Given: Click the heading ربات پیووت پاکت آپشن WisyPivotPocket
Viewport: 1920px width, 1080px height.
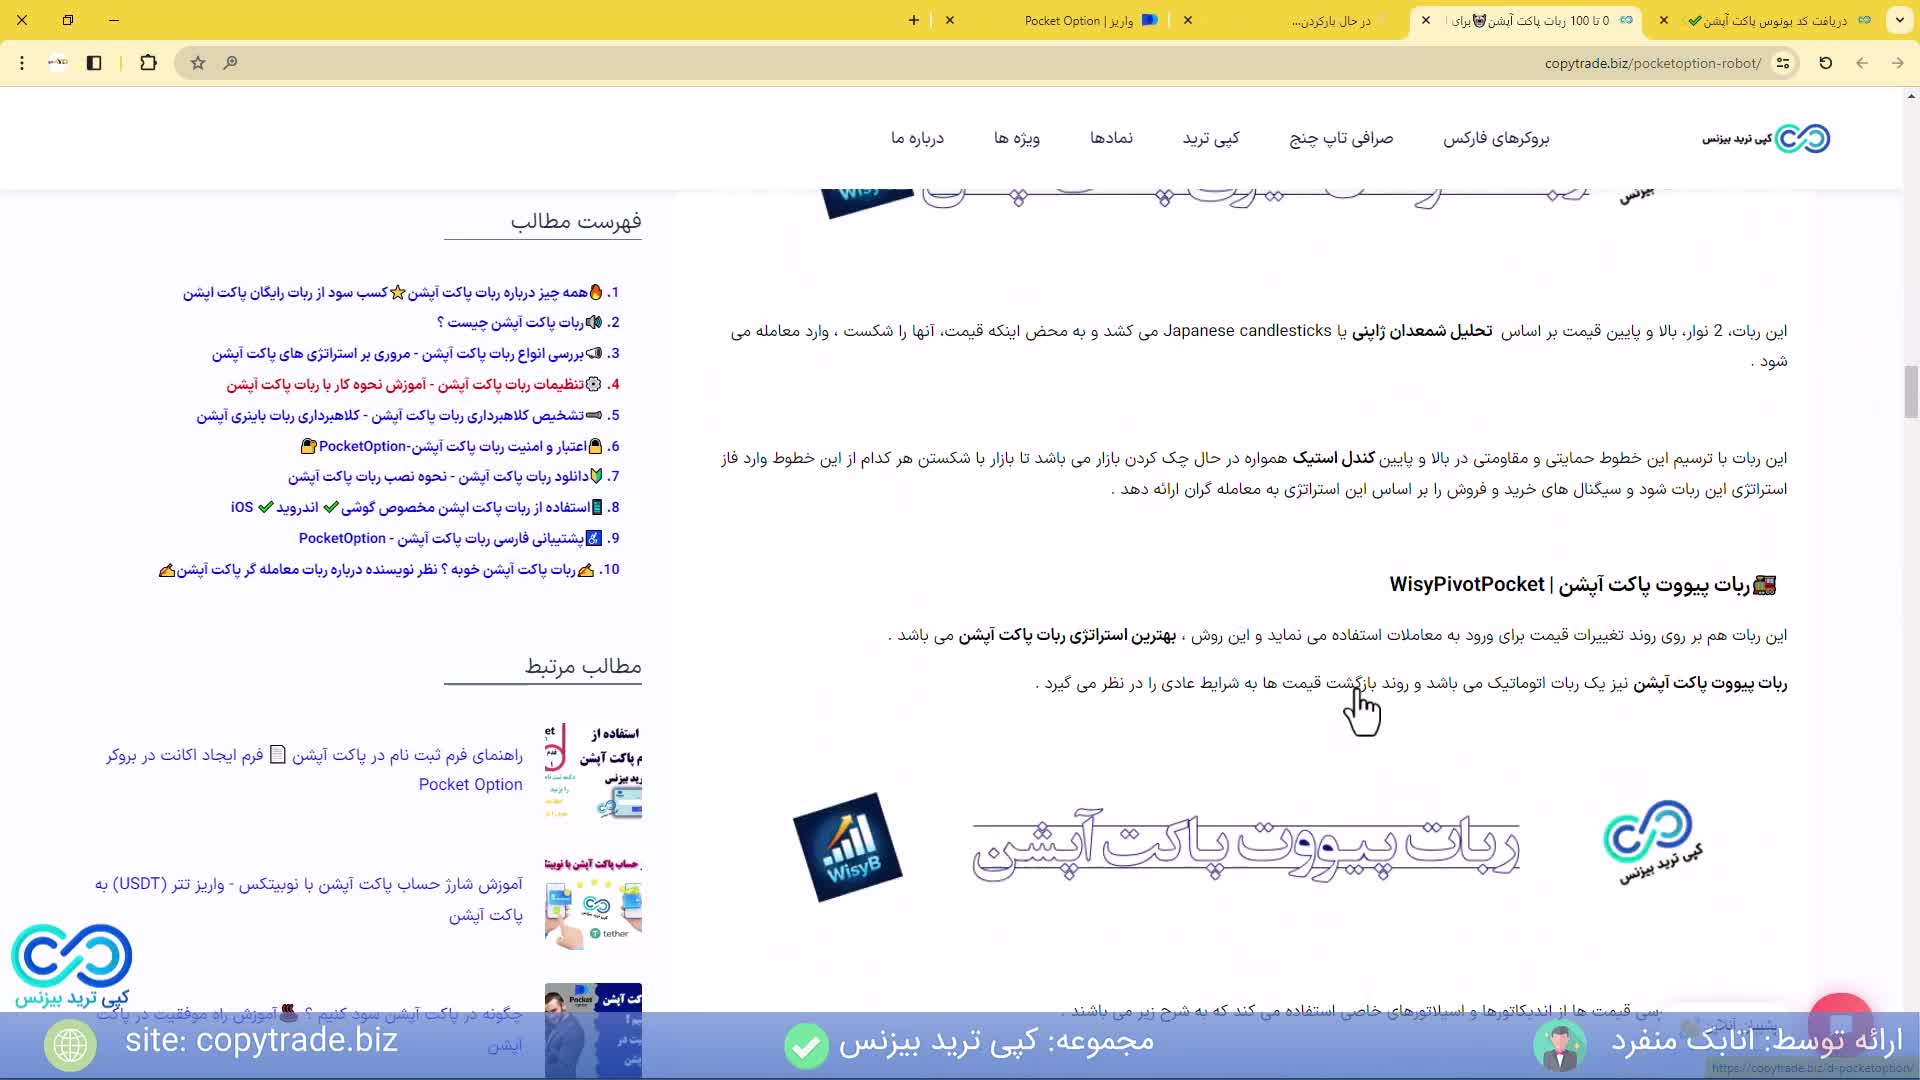Looking at the screenshot, I should 1582,585.
